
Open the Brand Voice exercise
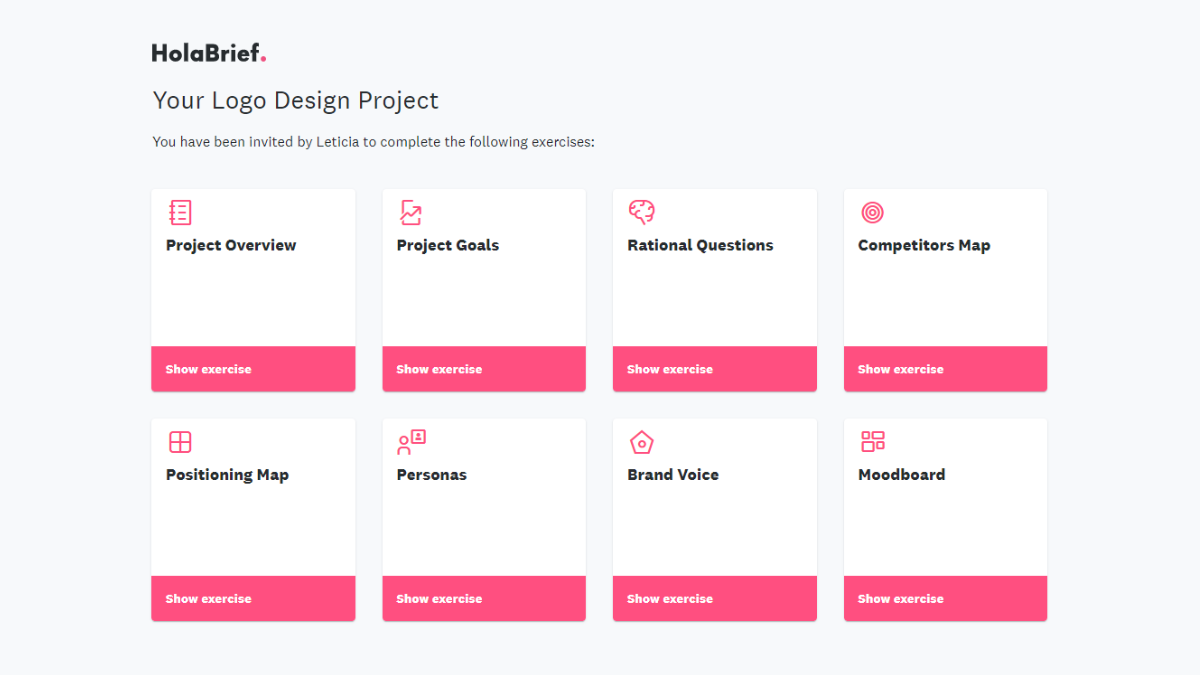(x=714, y=598)
